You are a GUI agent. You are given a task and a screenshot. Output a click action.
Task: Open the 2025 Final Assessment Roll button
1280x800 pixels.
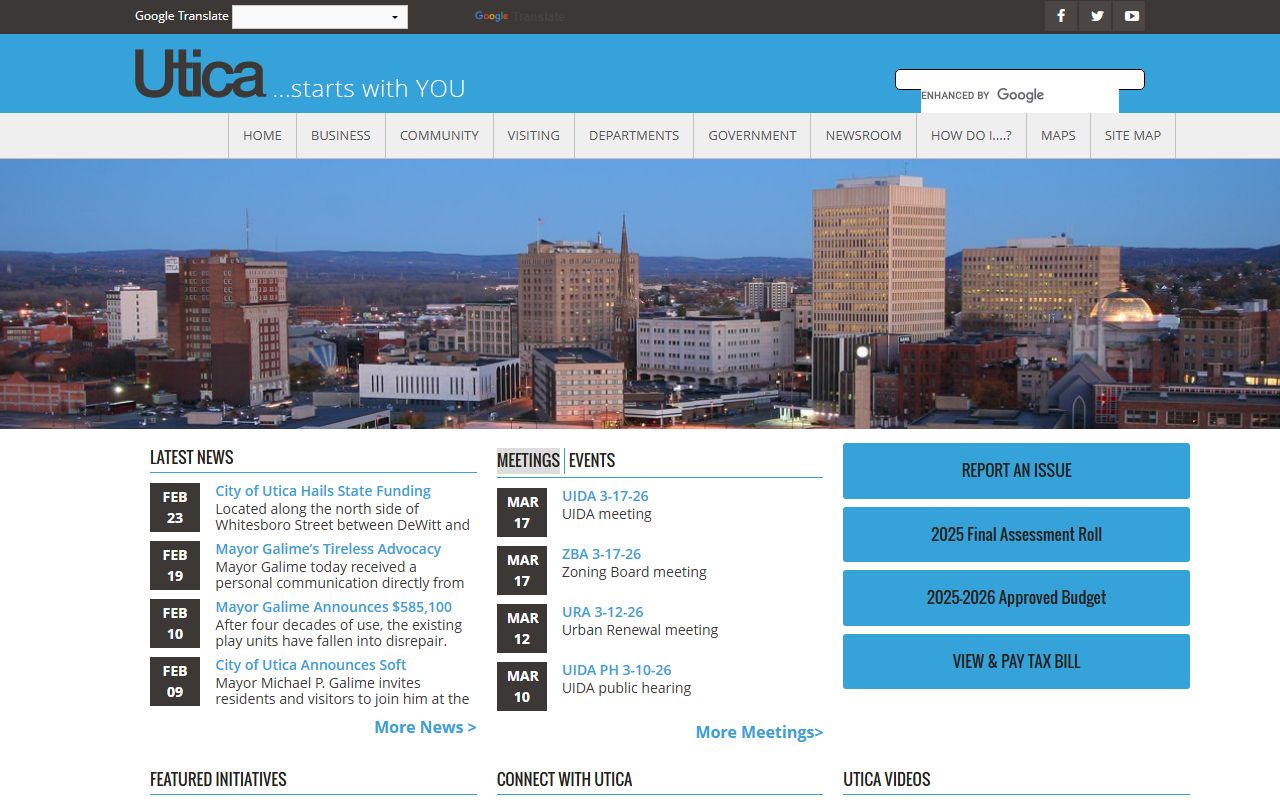(x=1016, y=535)
